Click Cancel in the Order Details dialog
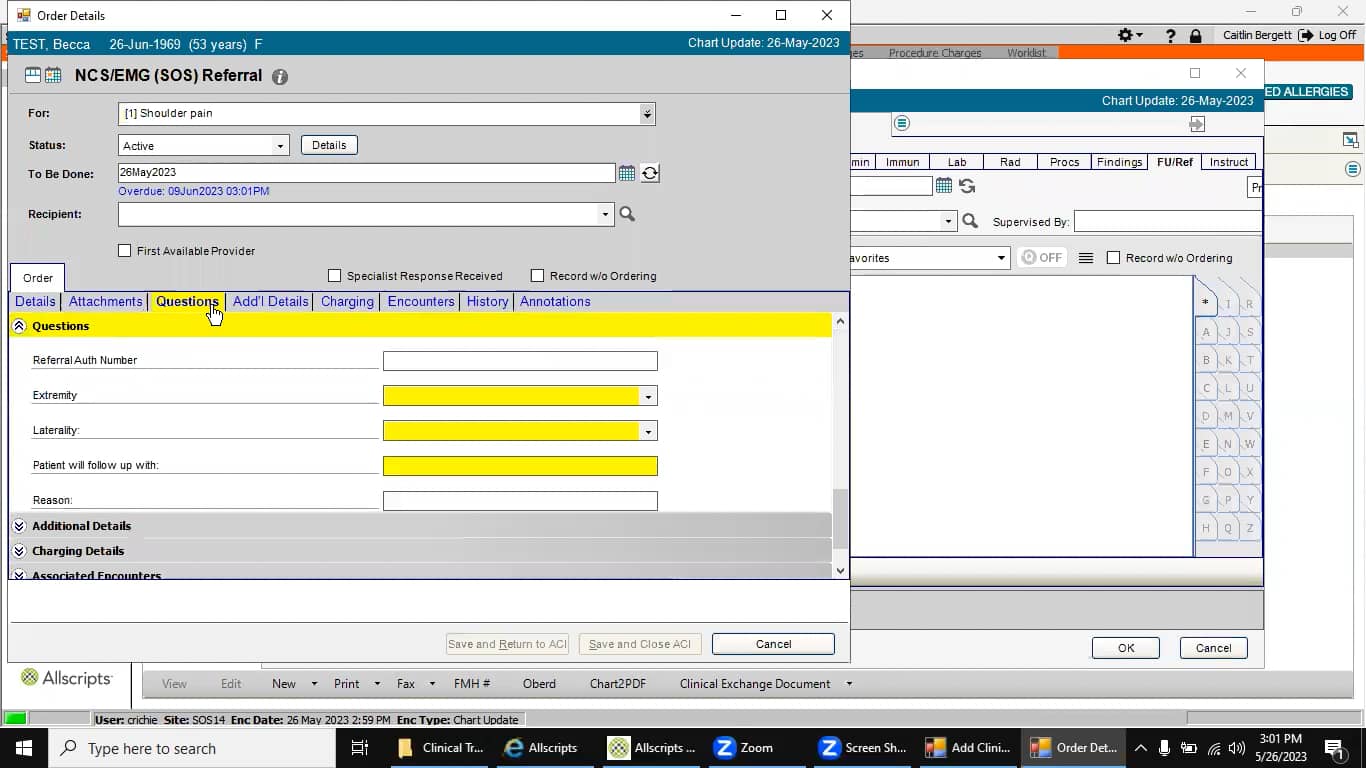 tap(773, 644)
